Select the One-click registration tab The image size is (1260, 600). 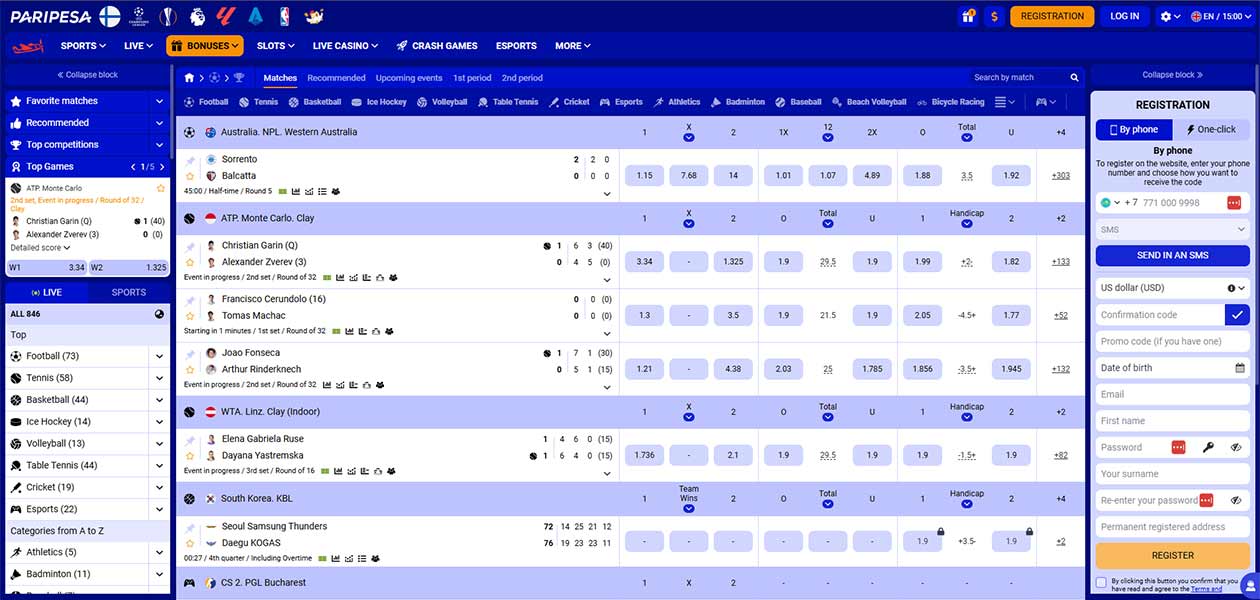coord(1211,129)
